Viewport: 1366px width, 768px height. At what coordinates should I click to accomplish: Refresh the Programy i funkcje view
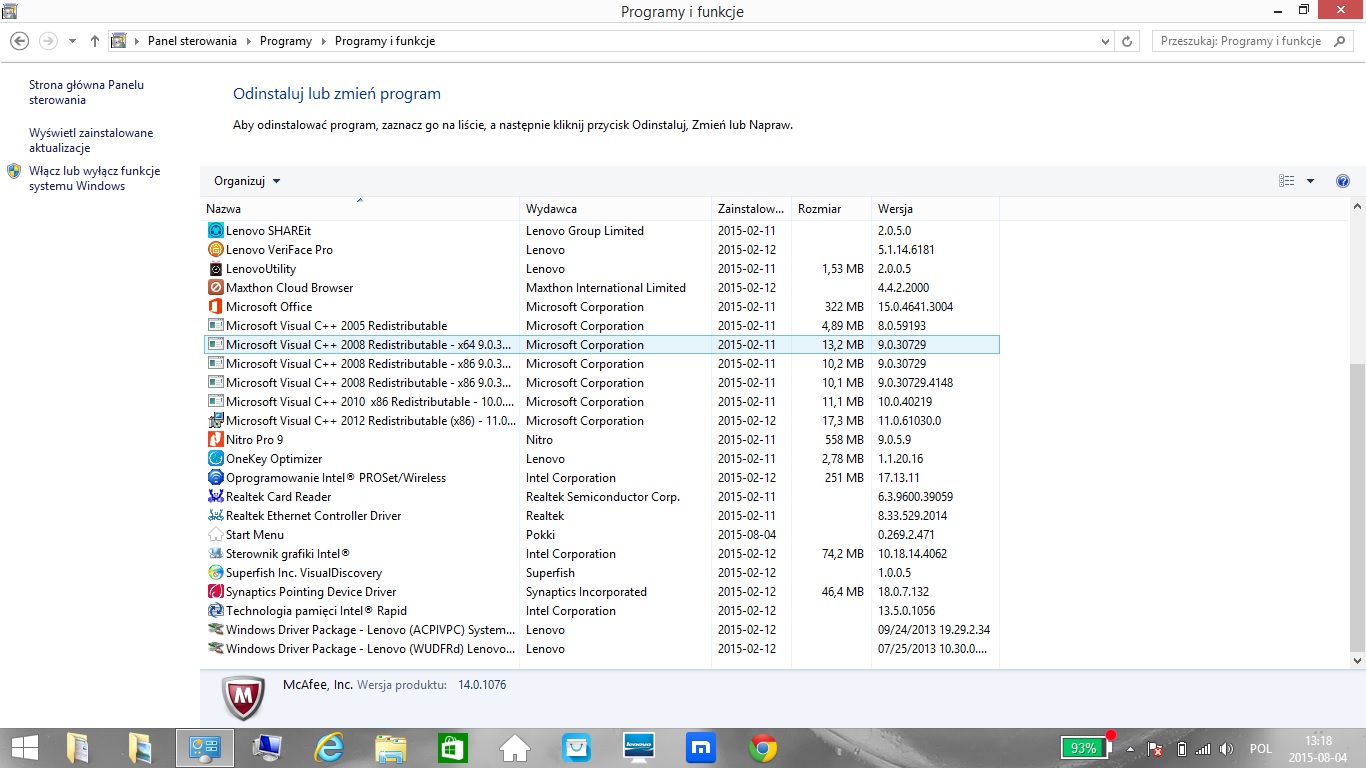1128,41
